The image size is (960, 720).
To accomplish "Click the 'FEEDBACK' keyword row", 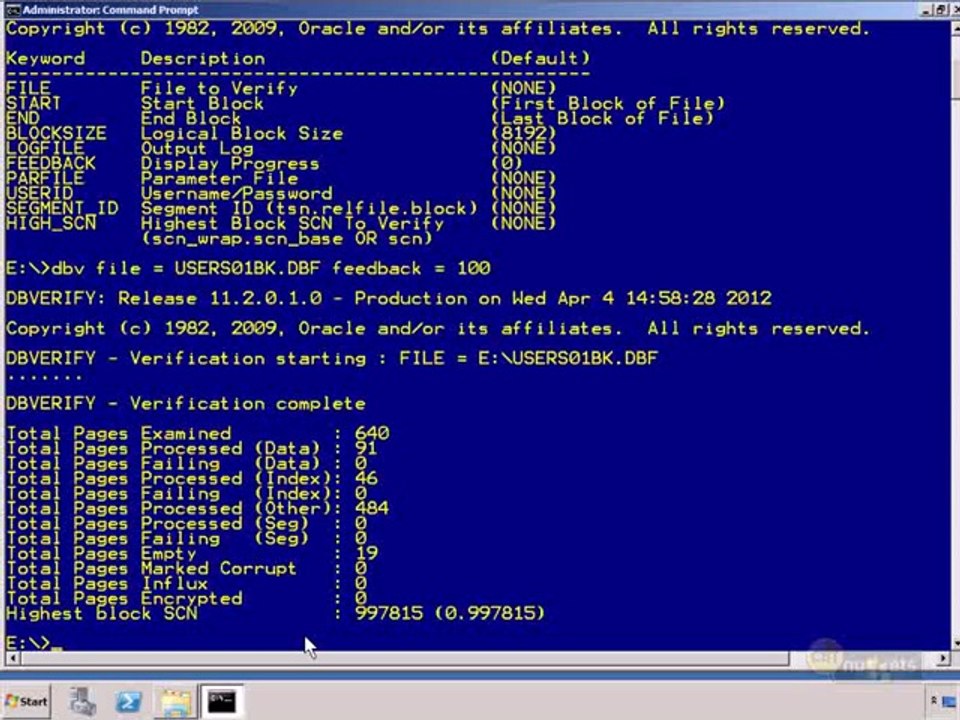I will click(264, 163).
